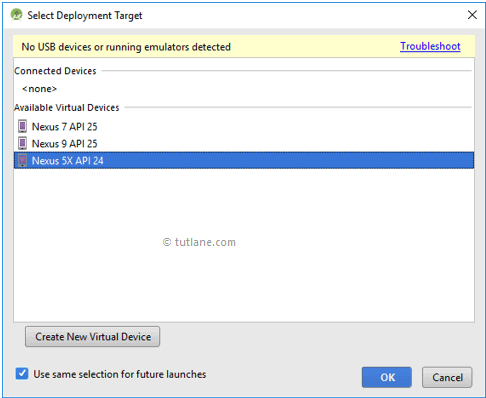
Task: Click the Available Virtual Devices header
Action: (66, 107)
